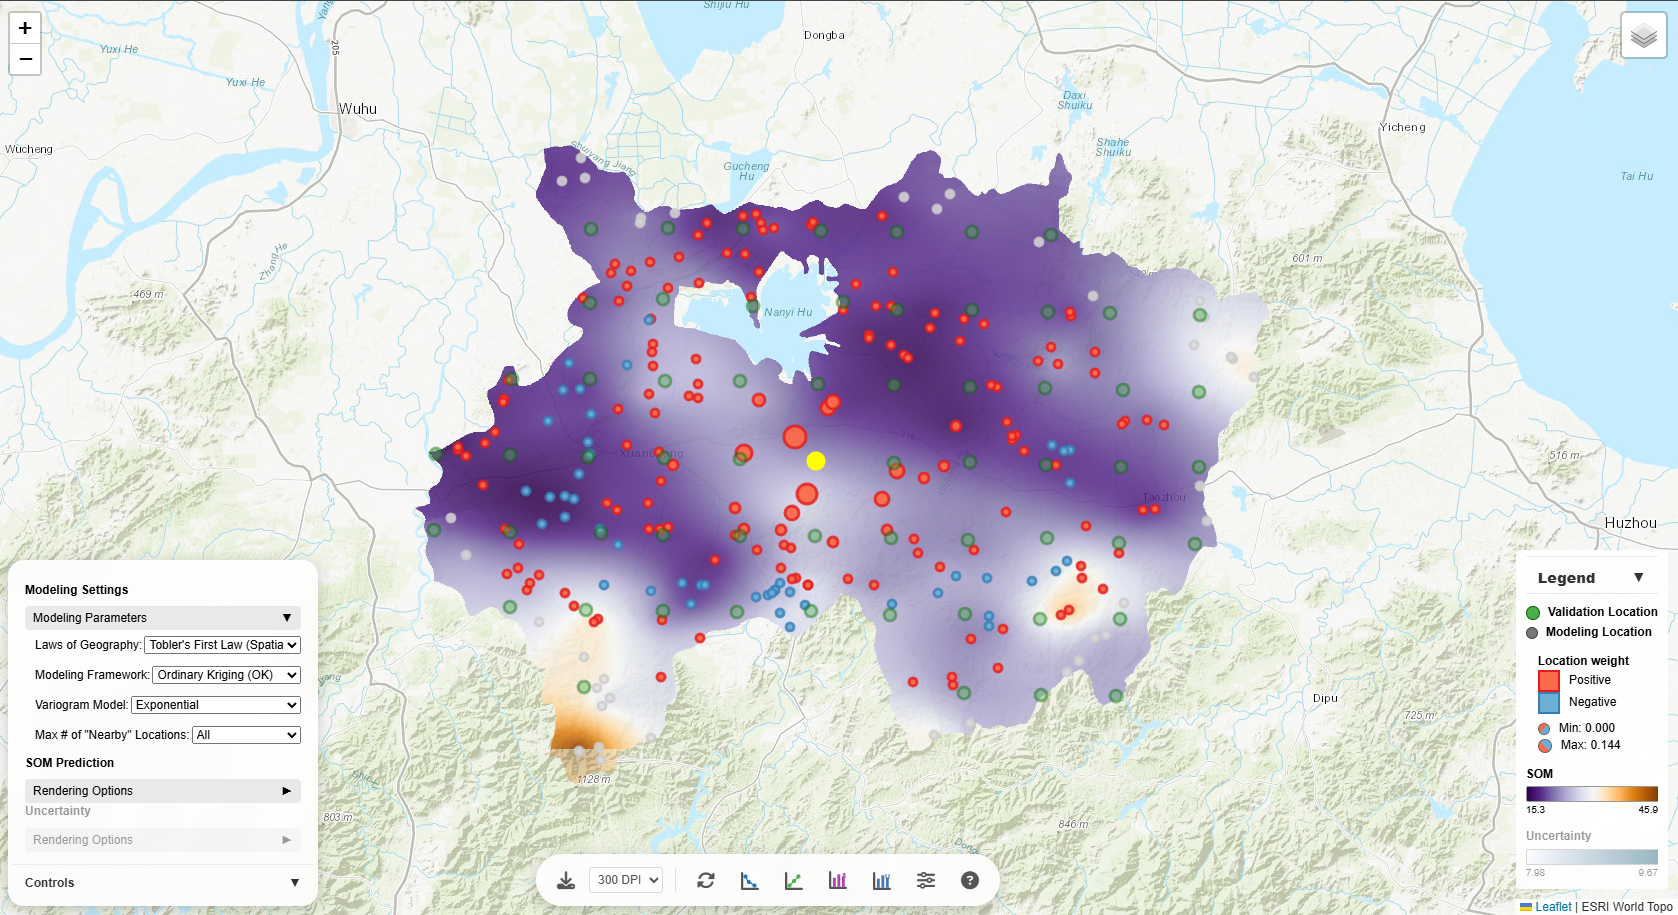Click the 45.9 SOM maximum value

pos(1648,810)
